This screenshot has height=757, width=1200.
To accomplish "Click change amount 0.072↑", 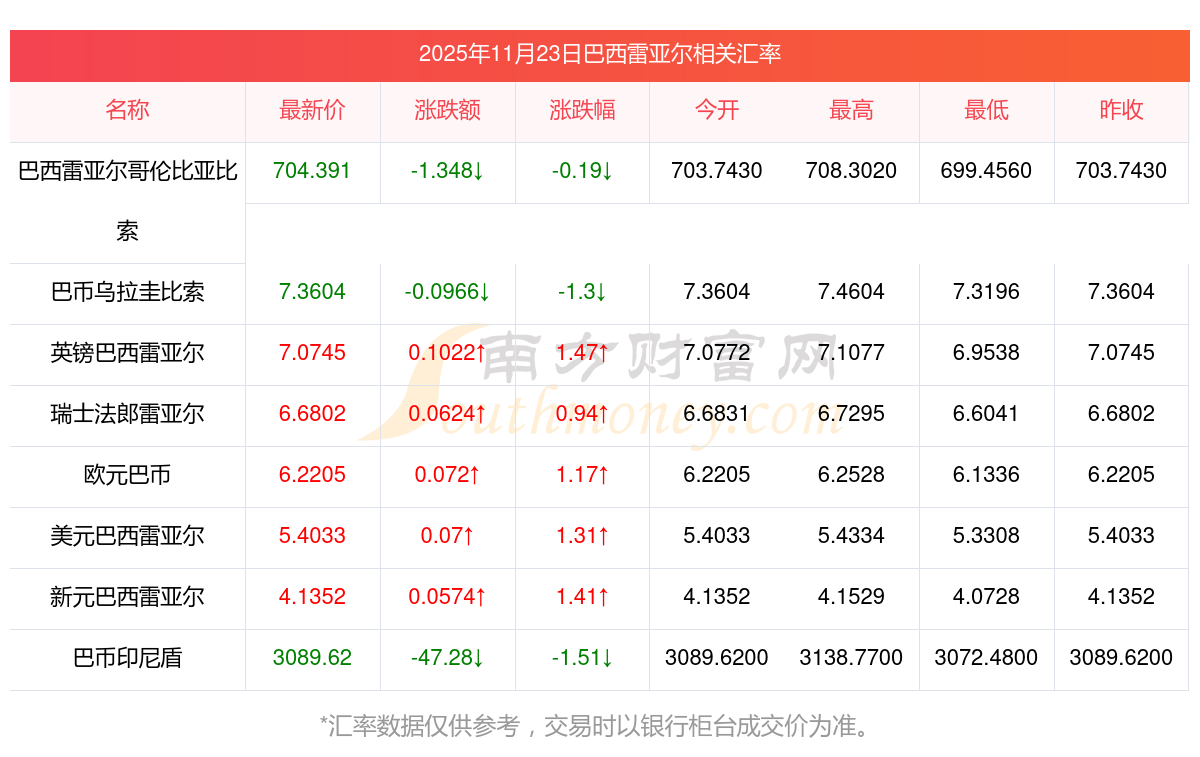I will click(x=447, y=475).
